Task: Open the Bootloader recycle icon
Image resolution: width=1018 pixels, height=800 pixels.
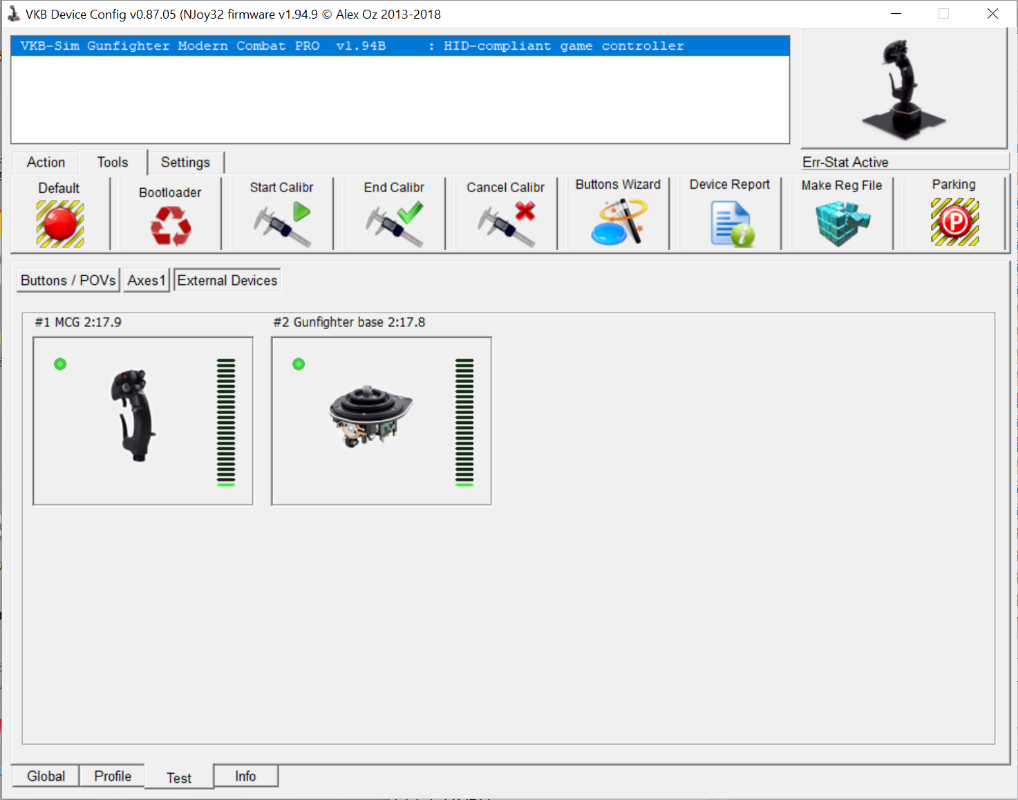Action: [x=171, y=226]
